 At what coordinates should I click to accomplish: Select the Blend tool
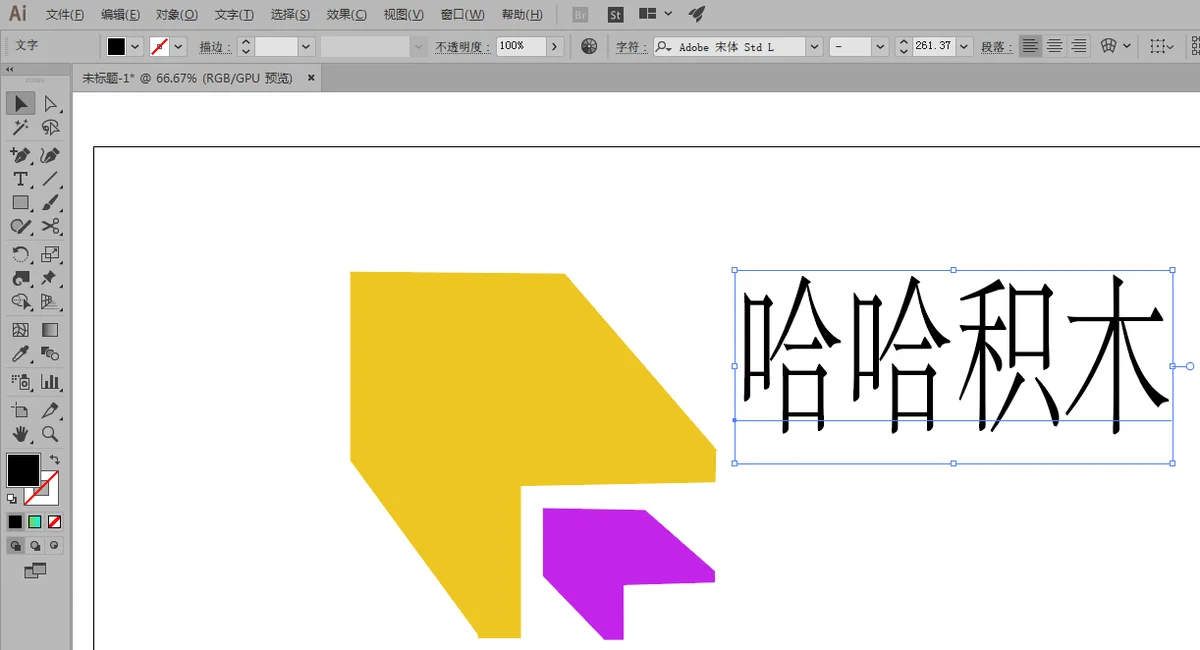[50, 353]
